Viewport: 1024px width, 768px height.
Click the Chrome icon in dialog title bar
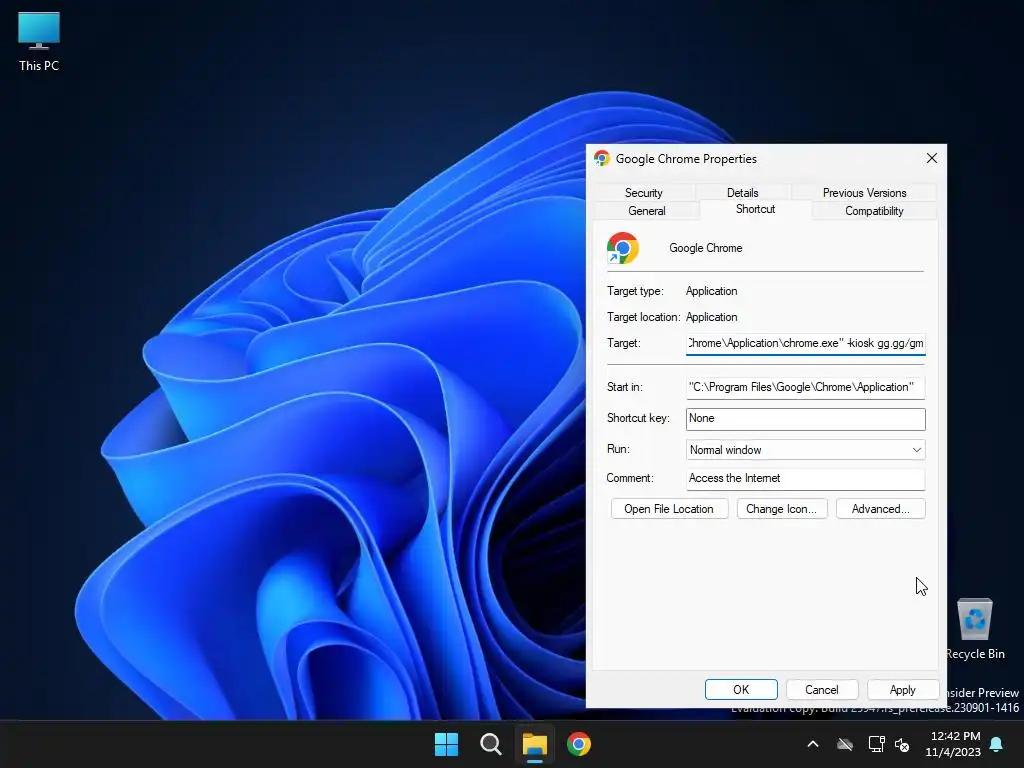pos(601,158)
